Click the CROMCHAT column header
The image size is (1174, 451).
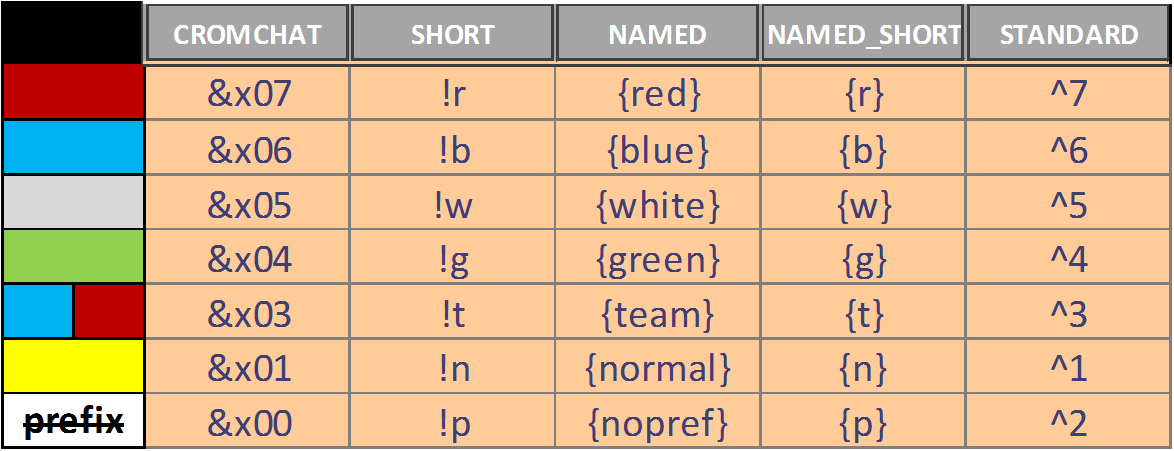[247, 33]
